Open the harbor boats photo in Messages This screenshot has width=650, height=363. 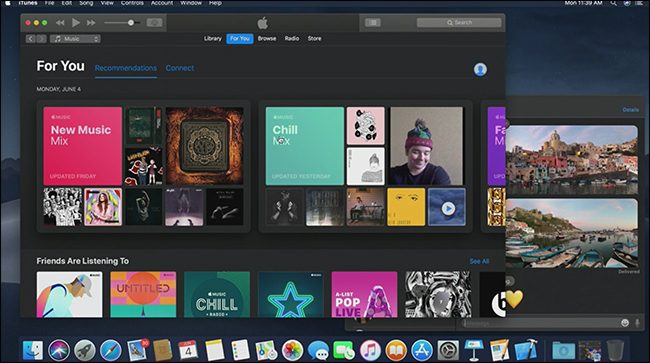point(572,233)
